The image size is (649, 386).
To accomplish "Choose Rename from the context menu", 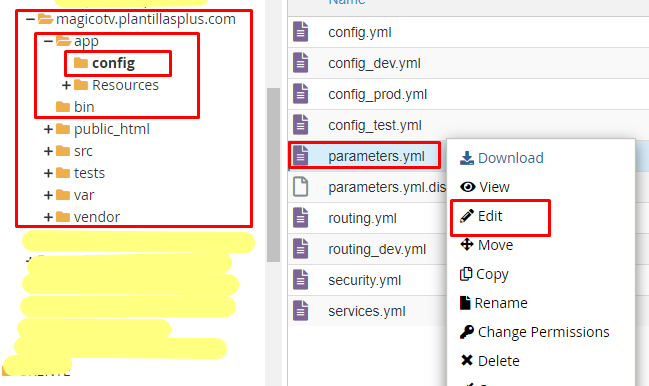I will point(493,303).
